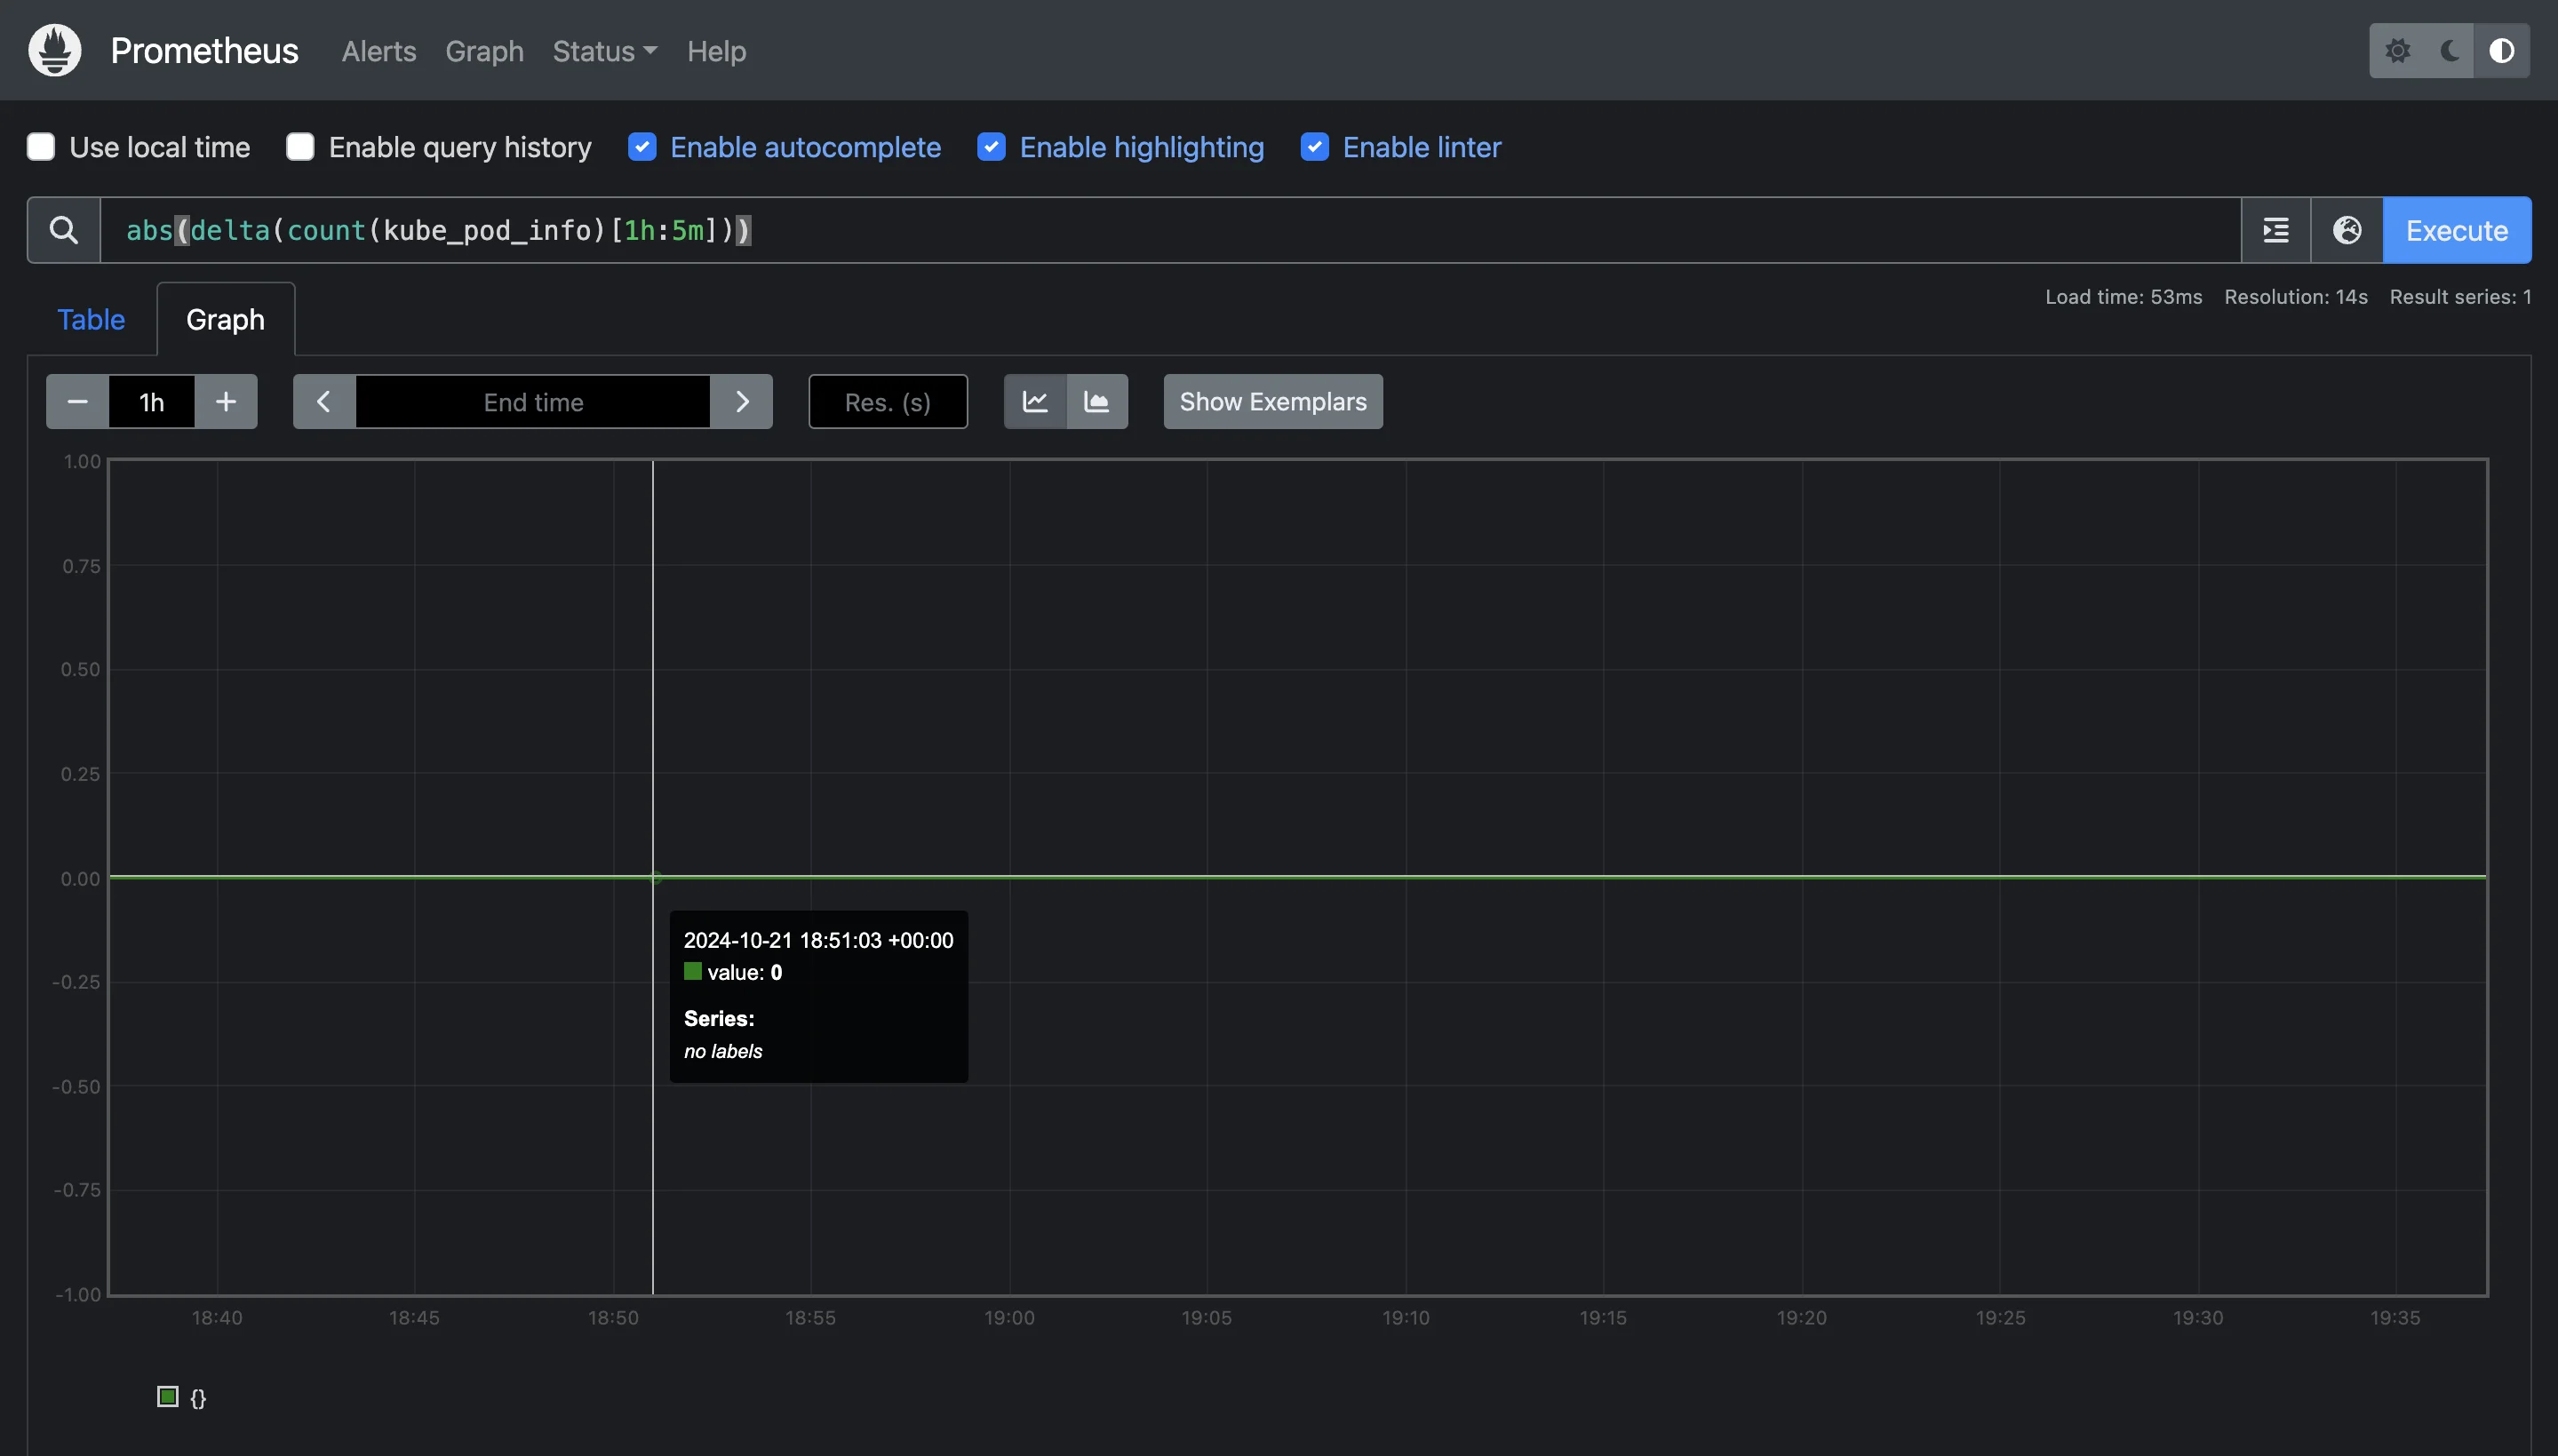Click the Use local time label

tap(160, 147)
